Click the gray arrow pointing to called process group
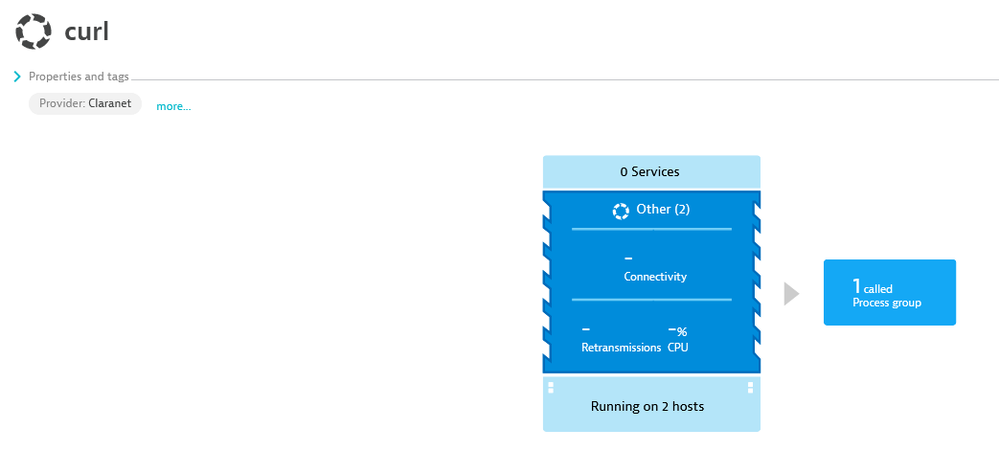The height and width of the screenshot is (449, 999). click(791, 293)
